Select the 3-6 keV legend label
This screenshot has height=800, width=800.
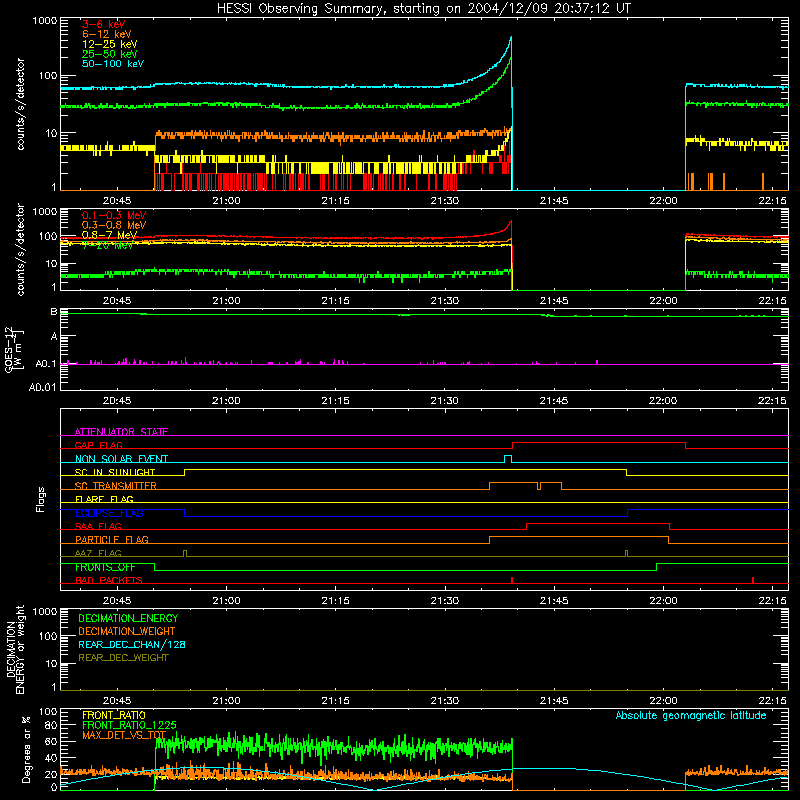click(x=103, y=24)
